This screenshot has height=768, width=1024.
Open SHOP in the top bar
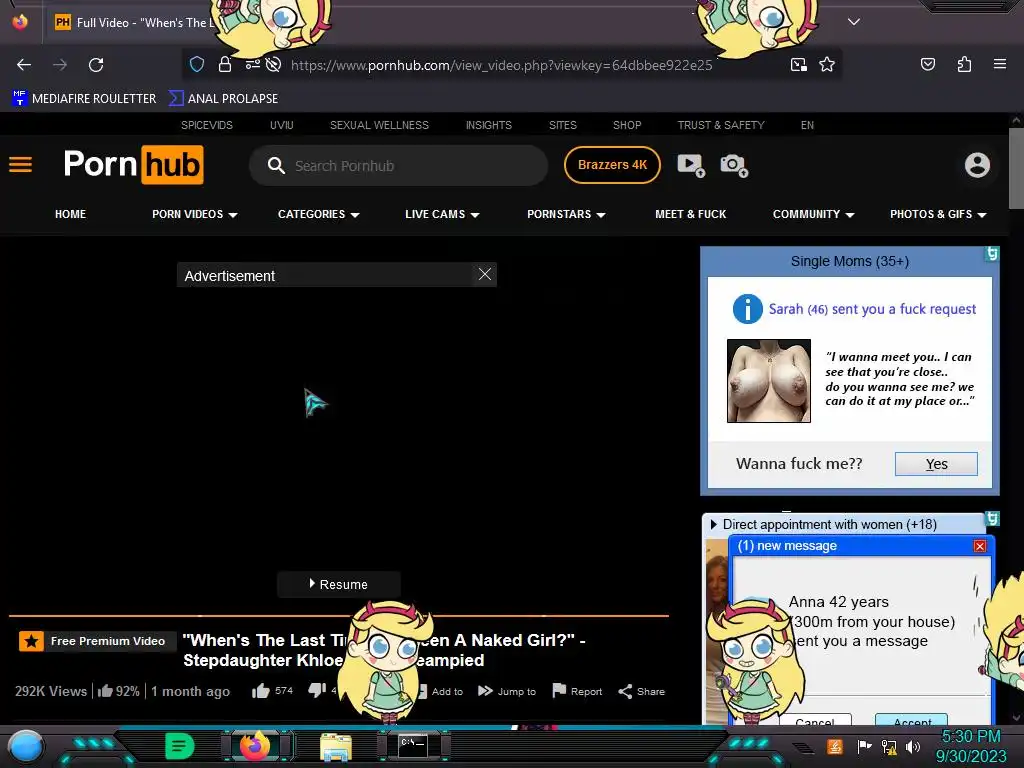627,125
